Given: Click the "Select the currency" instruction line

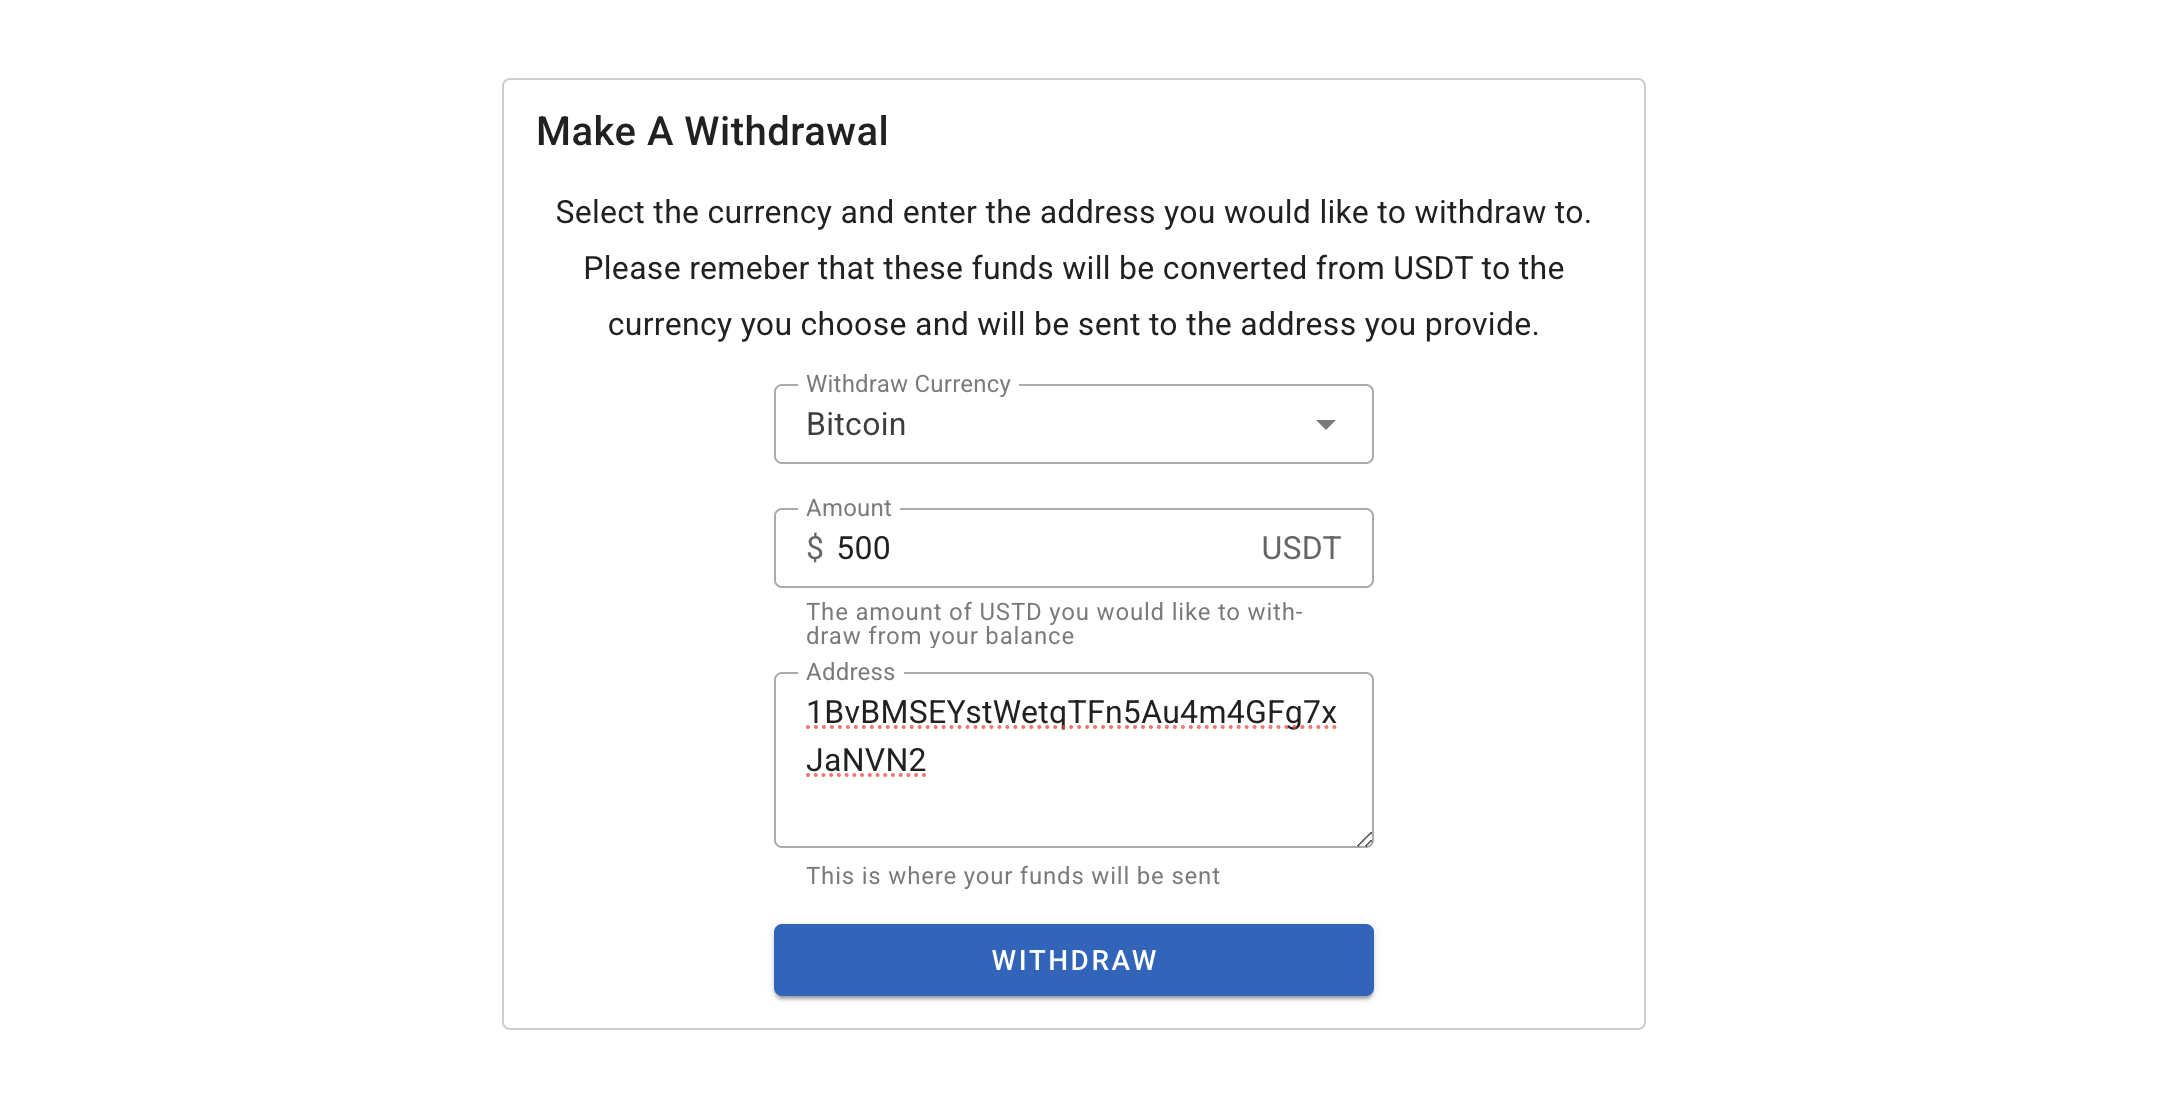Looking at the screenshot, I should click(x=1073, y=213).
